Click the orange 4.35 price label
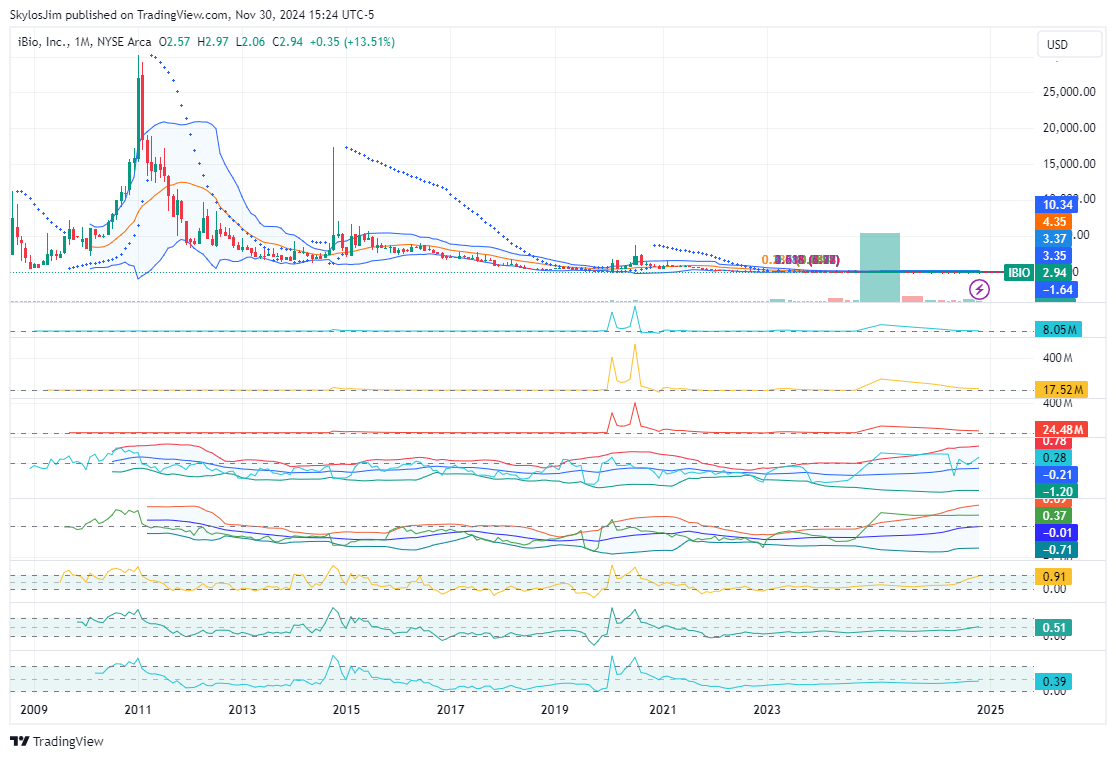 (1056, 221)
